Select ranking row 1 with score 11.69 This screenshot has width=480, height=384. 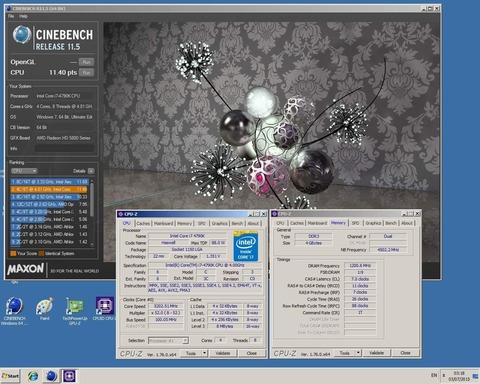point(50,182)
